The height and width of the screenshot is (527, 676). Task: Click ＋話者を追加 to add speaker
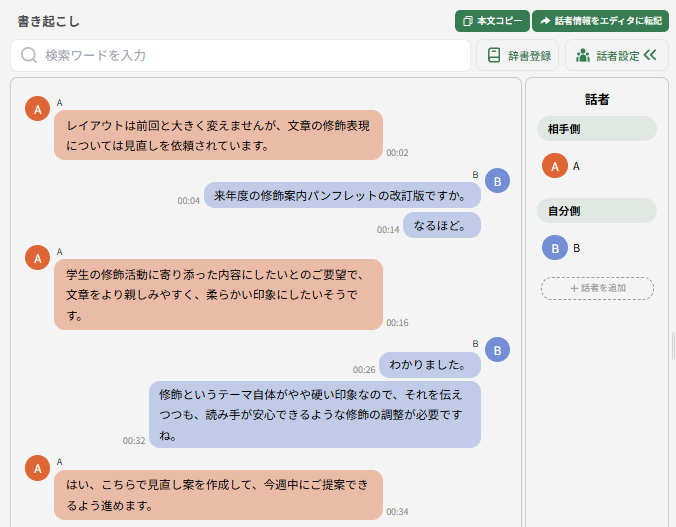pos(597,288)
